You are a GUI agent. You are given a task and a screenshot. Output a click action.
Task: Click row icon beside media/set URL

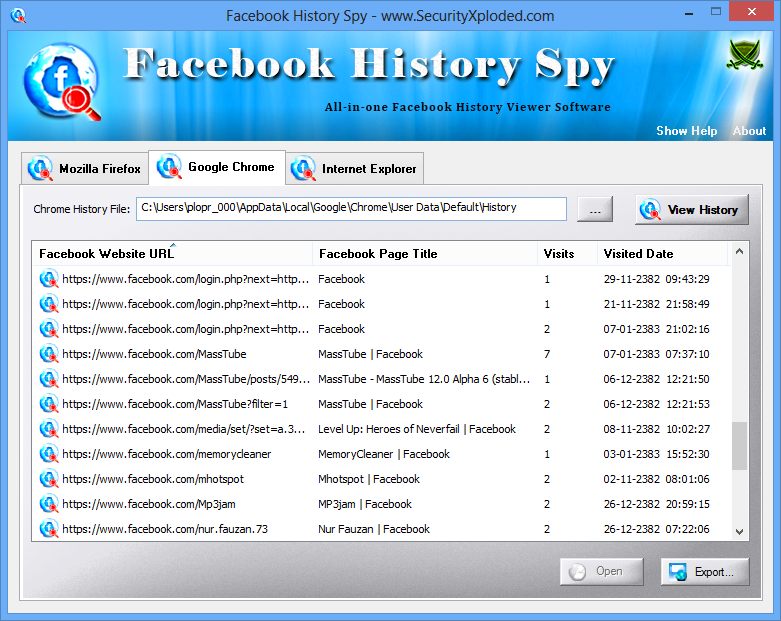(49, 429)
